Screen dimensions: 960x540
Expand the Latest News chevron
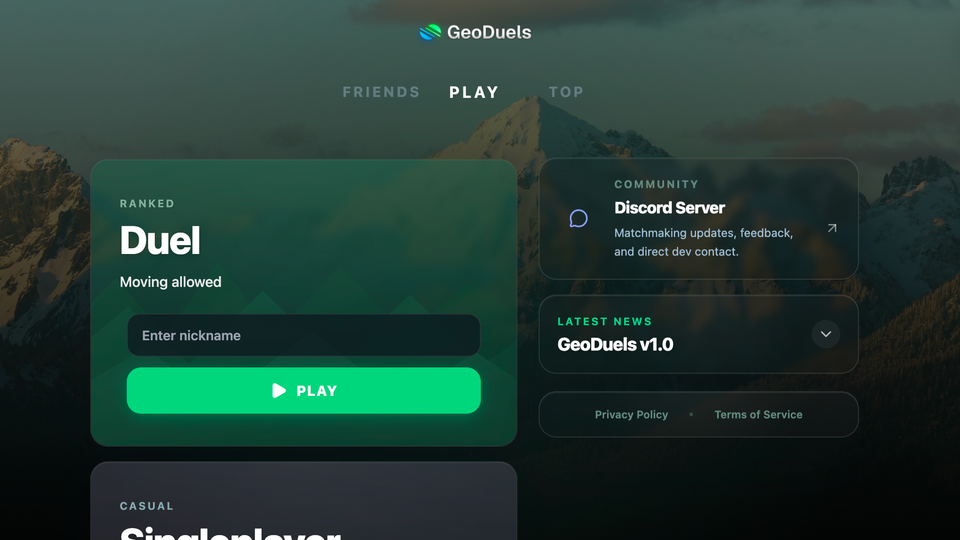tap(826, 334)
